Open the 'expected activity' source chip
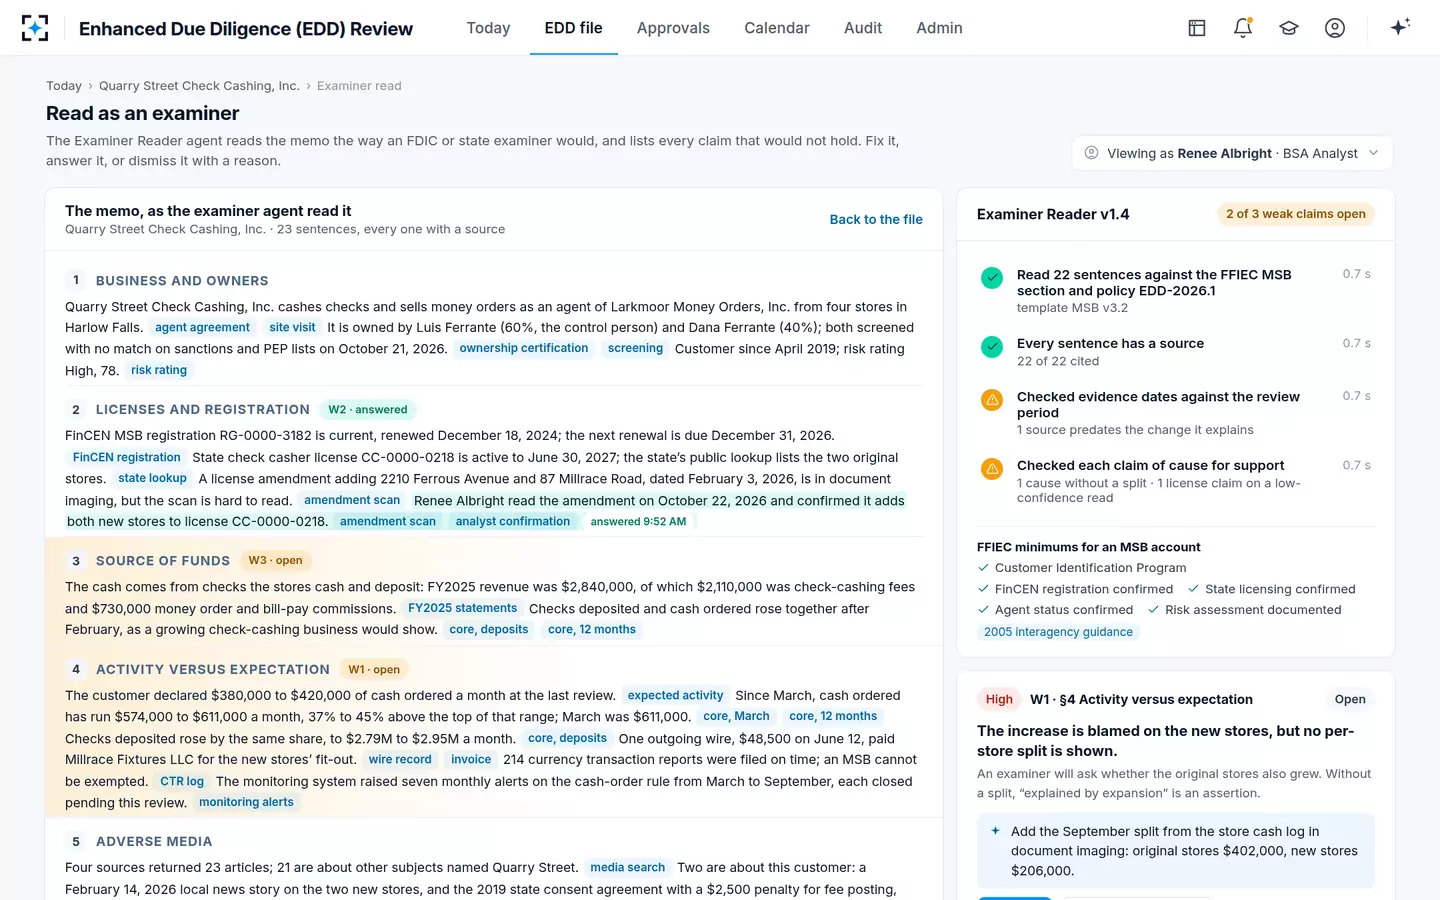The width and height of the screenshot is (1440, 900). [675, 695]
